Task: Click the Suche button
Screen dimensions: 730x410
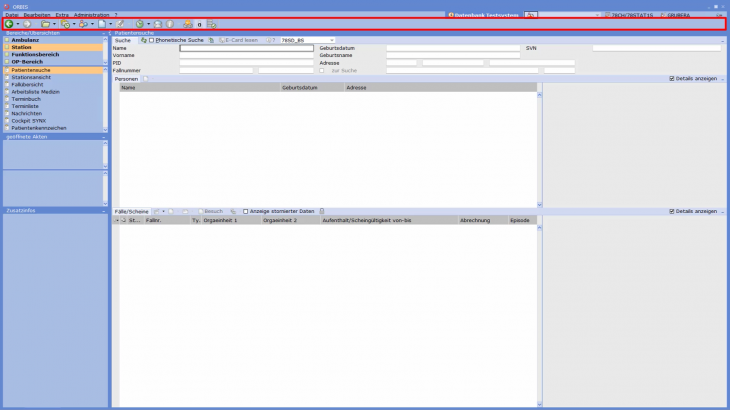Action: [122, 40]
